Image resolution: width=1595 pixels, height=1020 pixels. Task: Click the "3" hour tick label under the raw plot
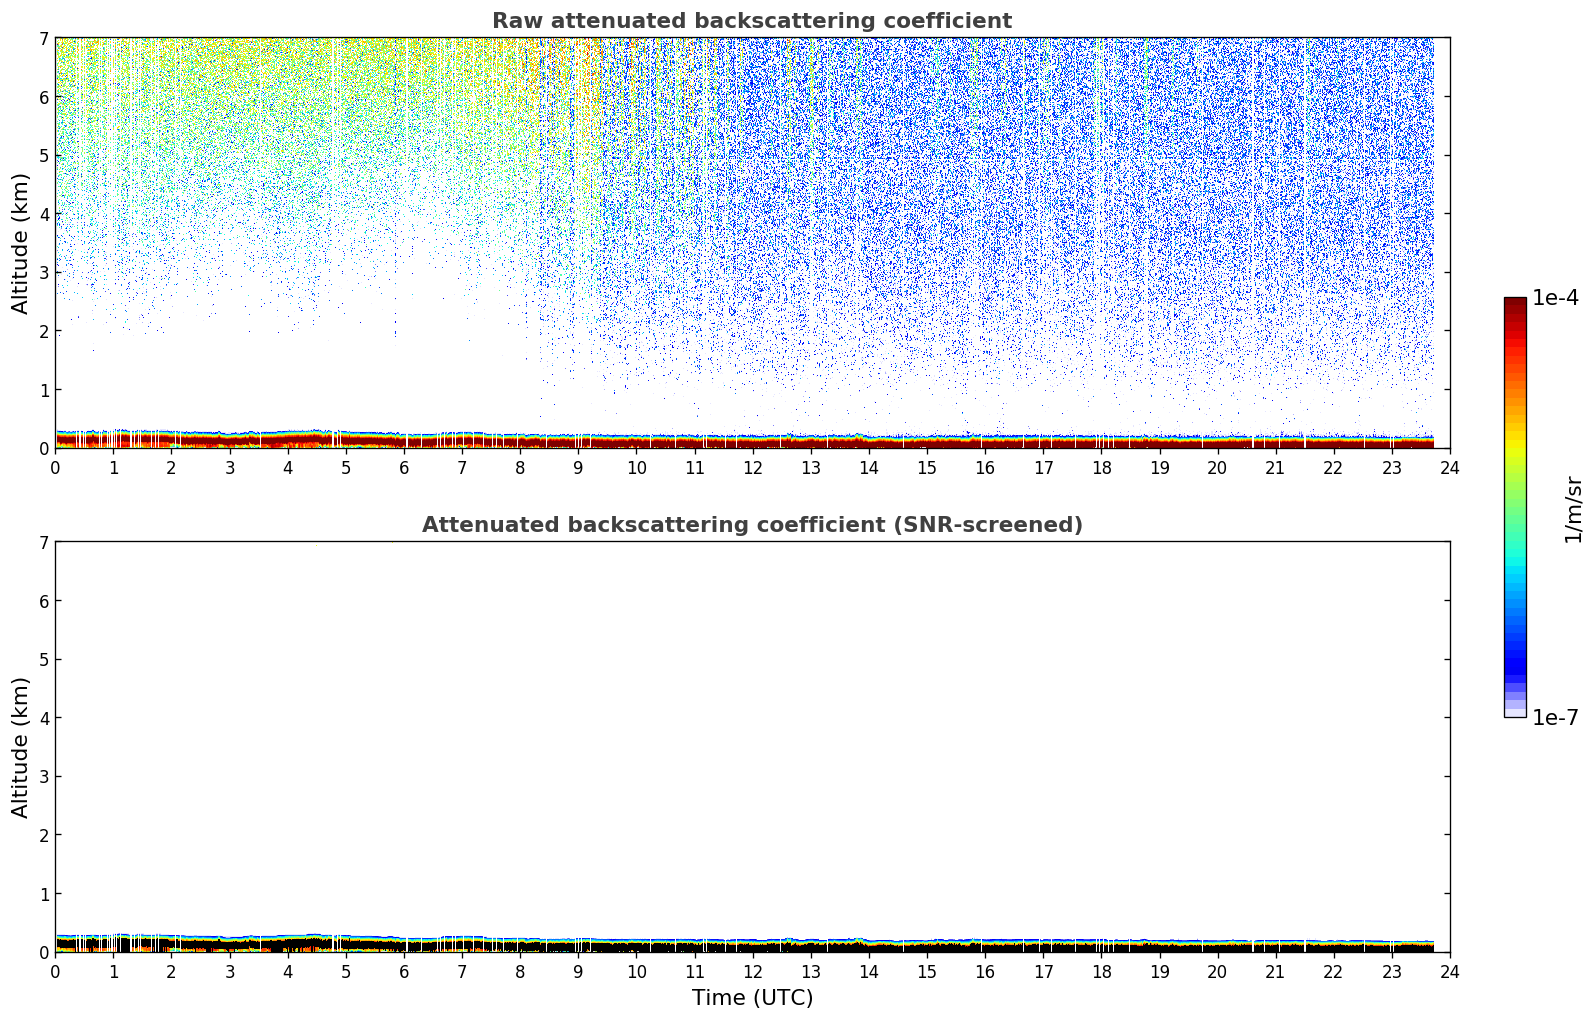230,468
